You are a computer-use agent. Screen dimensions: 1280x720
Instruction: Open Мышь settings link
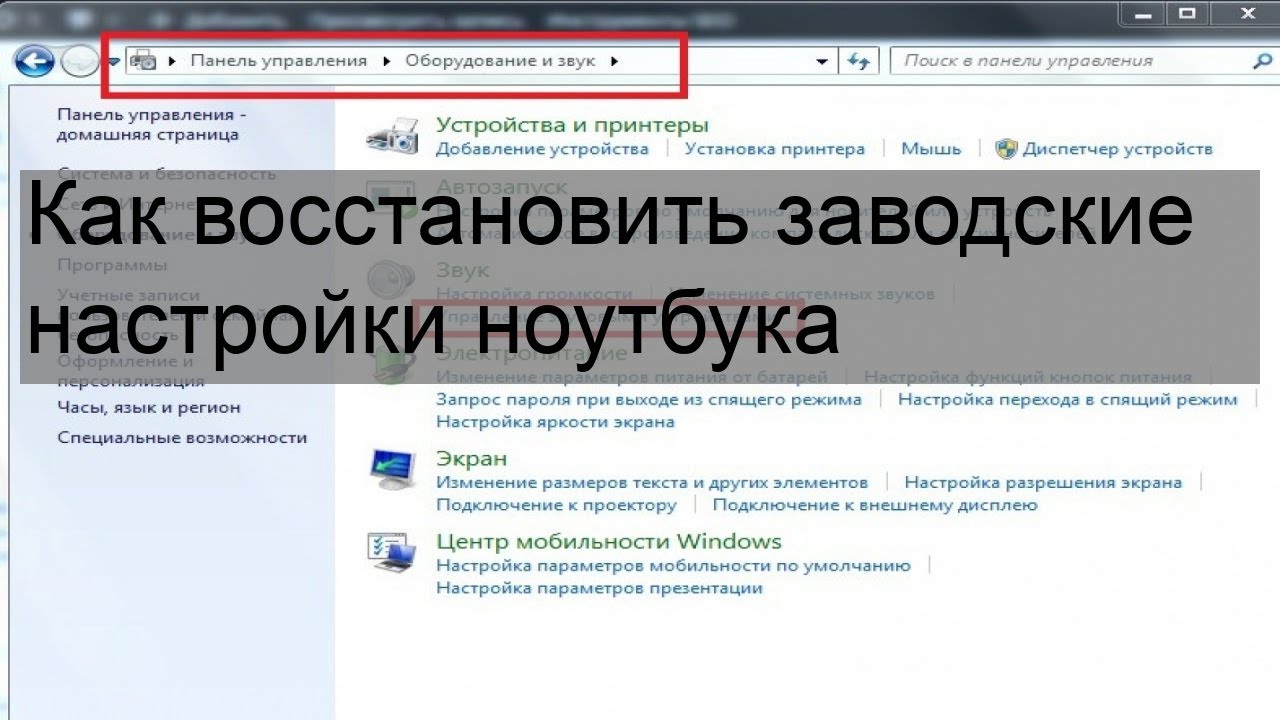coord(931,149)
